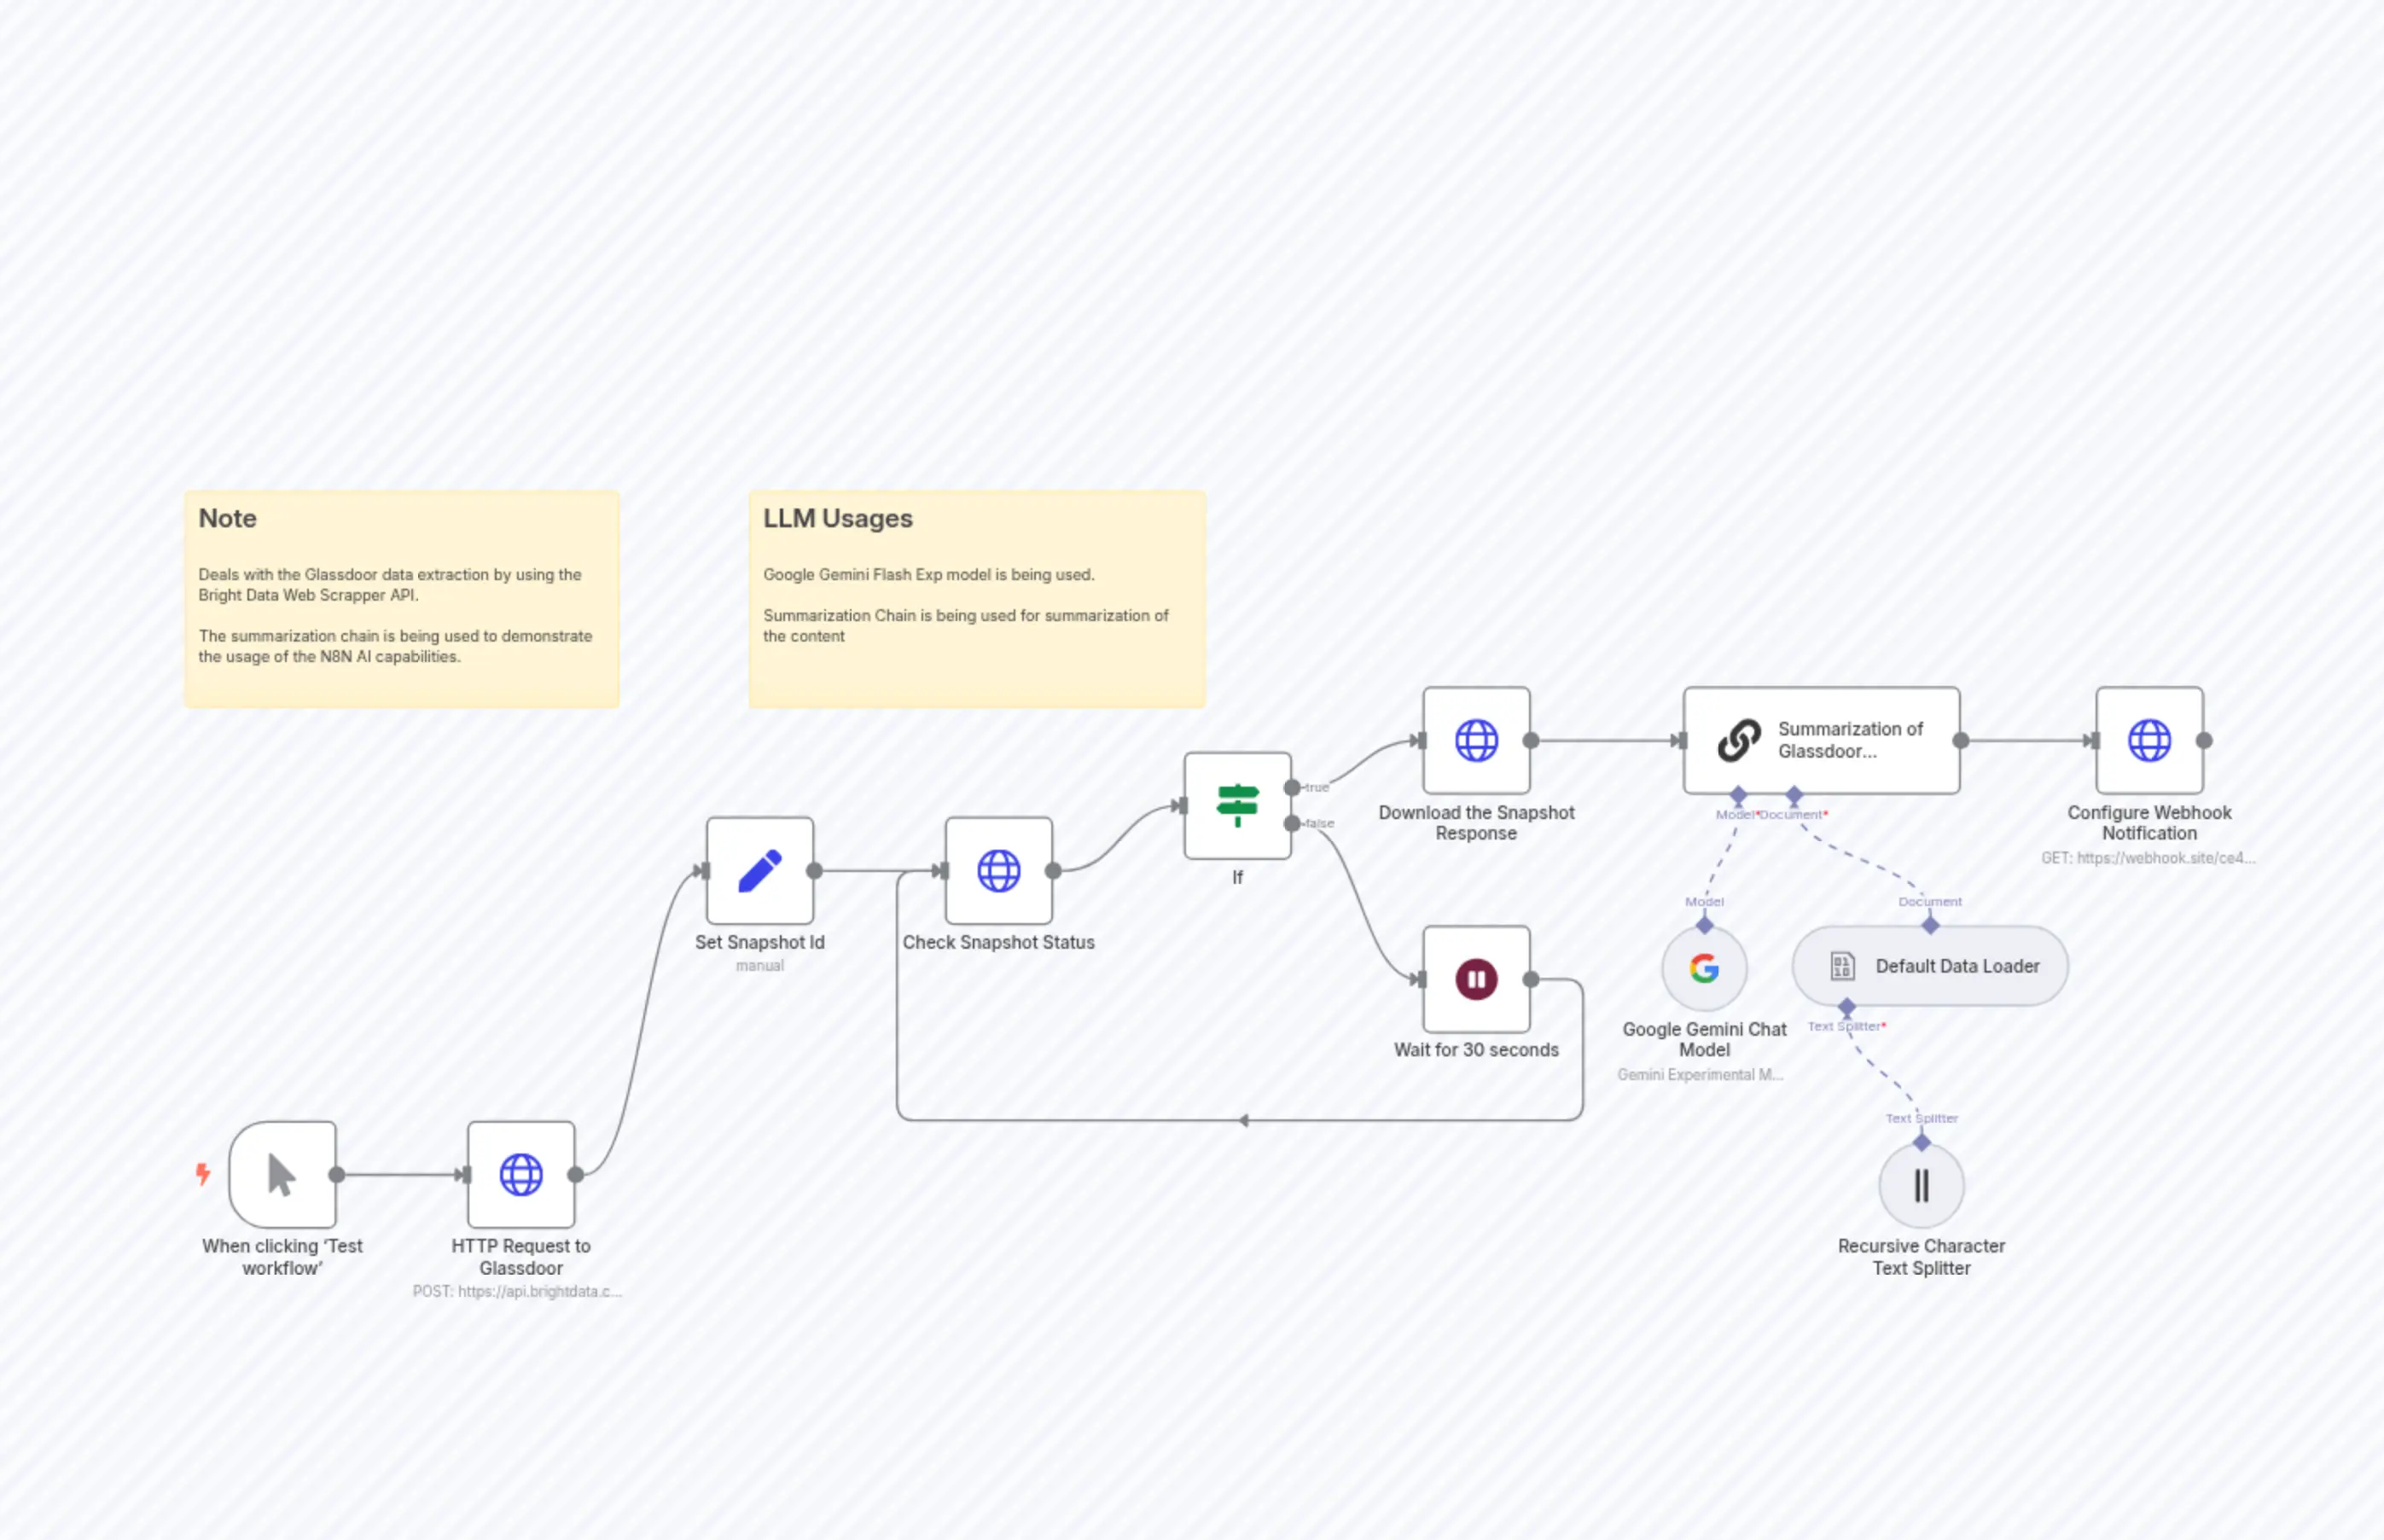Open the pencil icon on Set Snapshot Id node
Image resolution: width=2384 pixels, height=1540 pixels.
759,871
